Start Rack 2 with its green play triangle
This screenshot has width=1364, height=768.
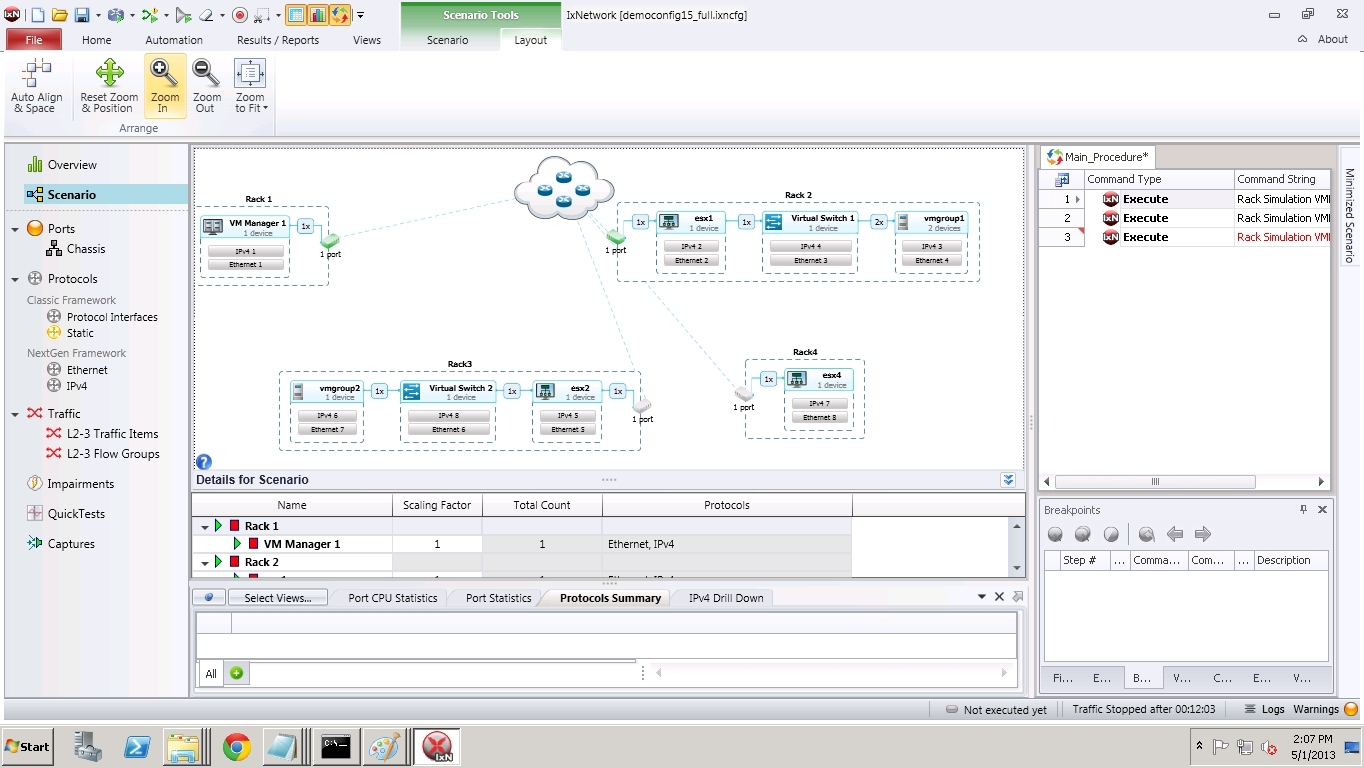coord(219,562)
